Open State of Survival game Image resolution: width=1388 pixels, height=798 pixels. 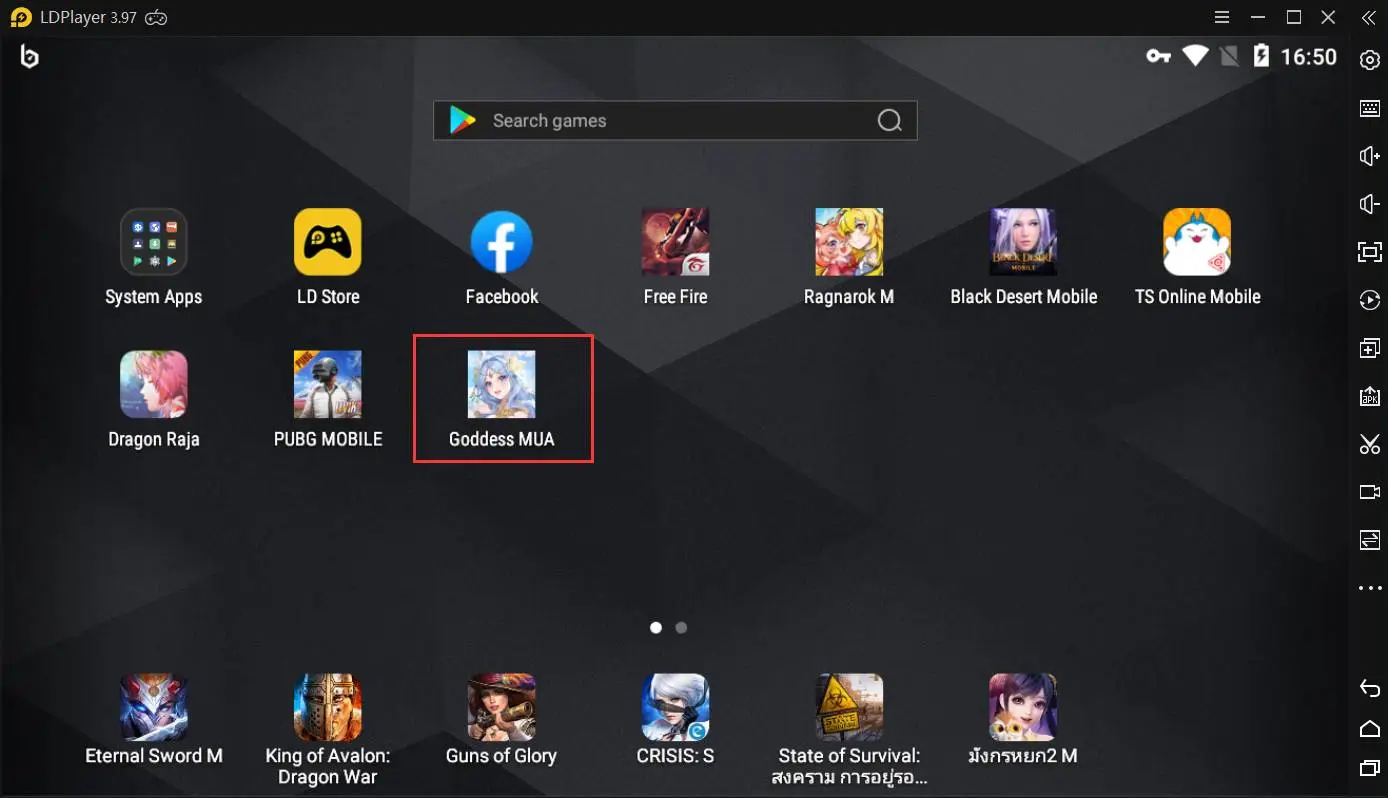[x=849, y=707]
